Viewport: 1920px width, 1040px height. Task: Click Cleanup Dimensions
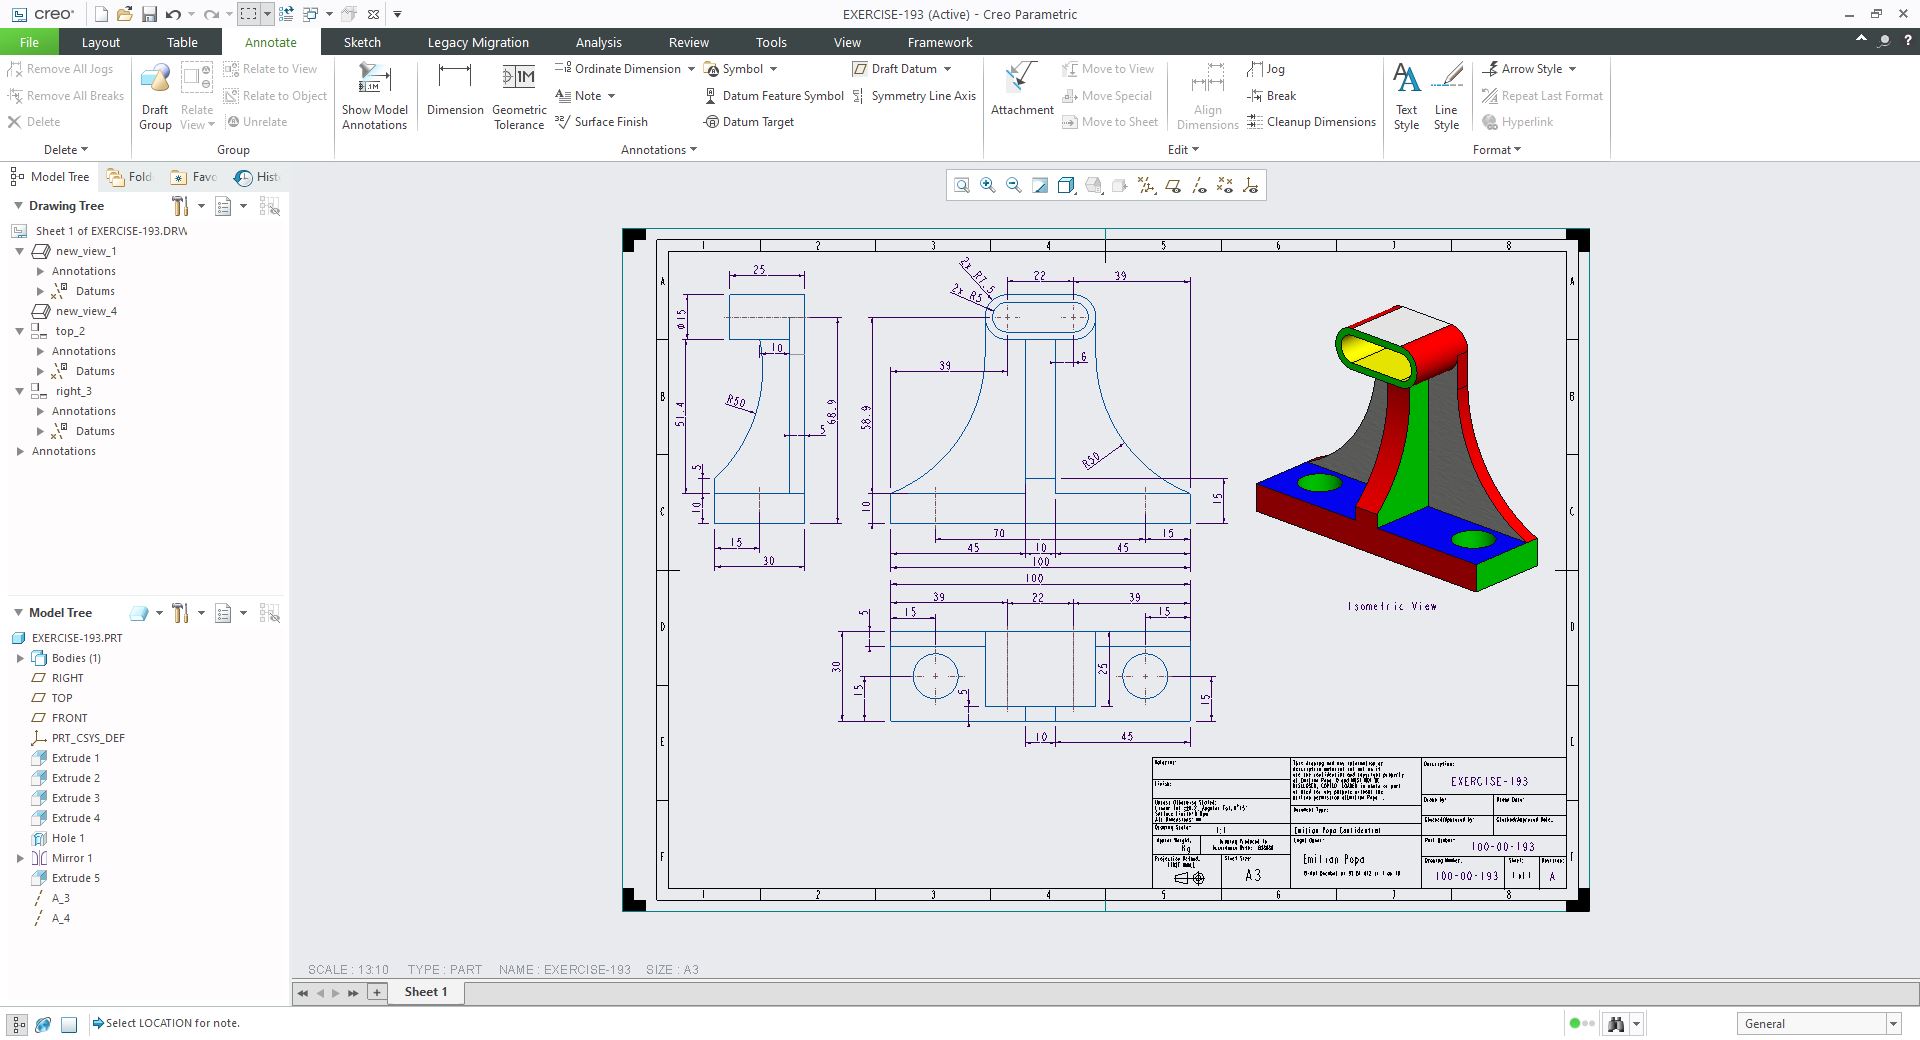1312,122
